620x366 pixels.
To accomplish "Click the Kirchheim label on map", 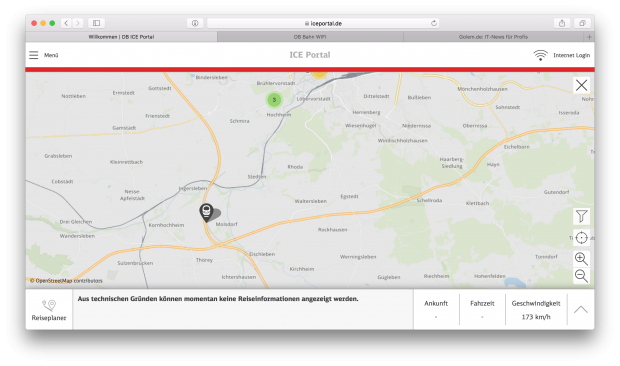I will tap(302, 269).
